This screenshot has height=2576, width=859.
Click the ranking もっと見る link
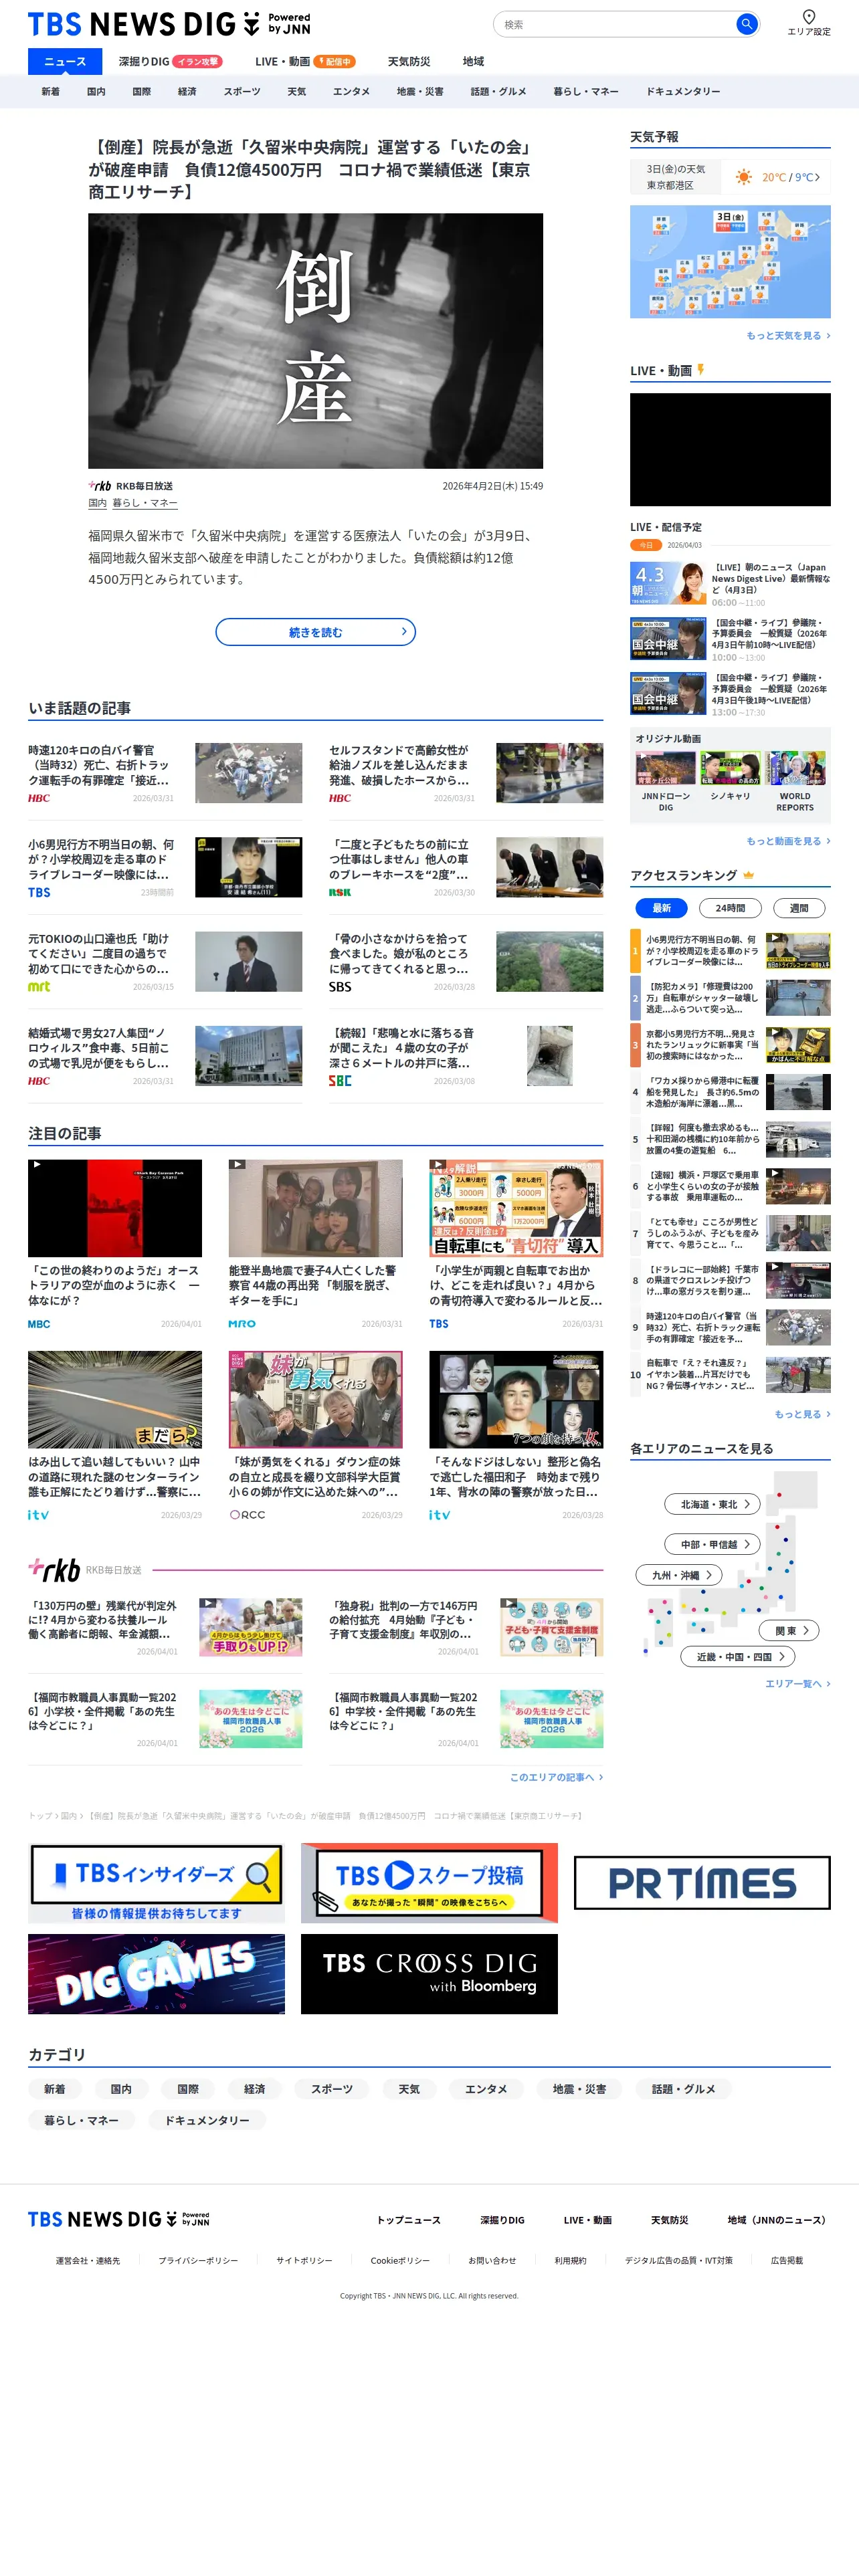click(x=802, y=1414)
